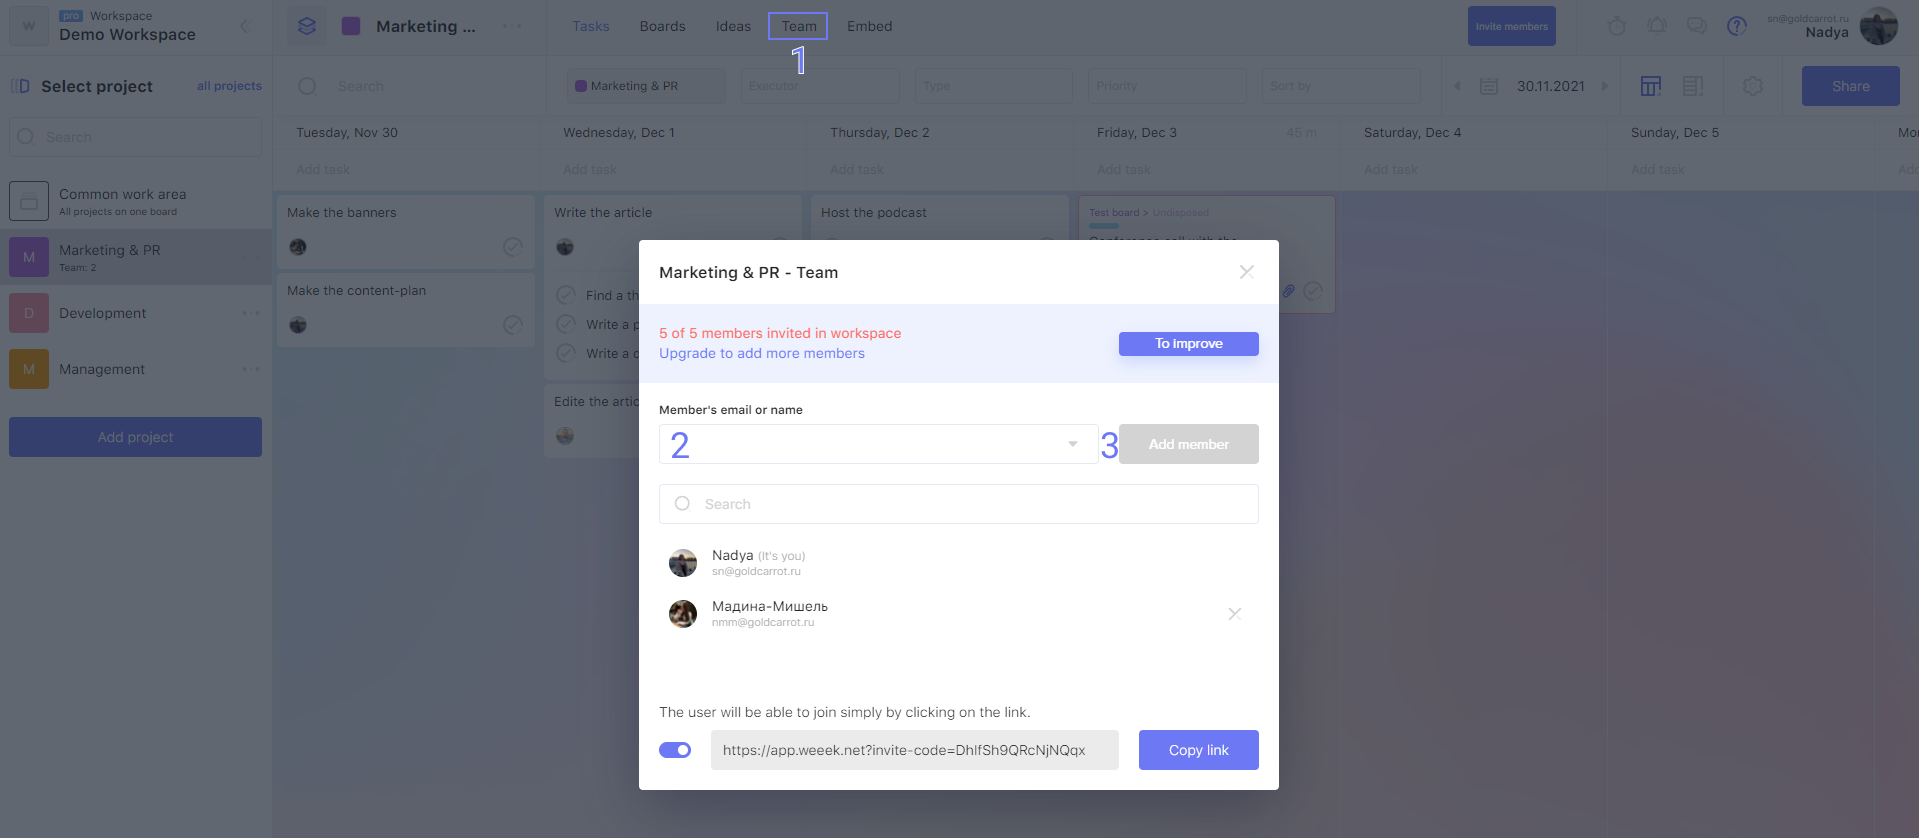Screen dimensions: 1919x838
Task: Remove Мадина-Мишель from the team
Action: point(1234,614)
